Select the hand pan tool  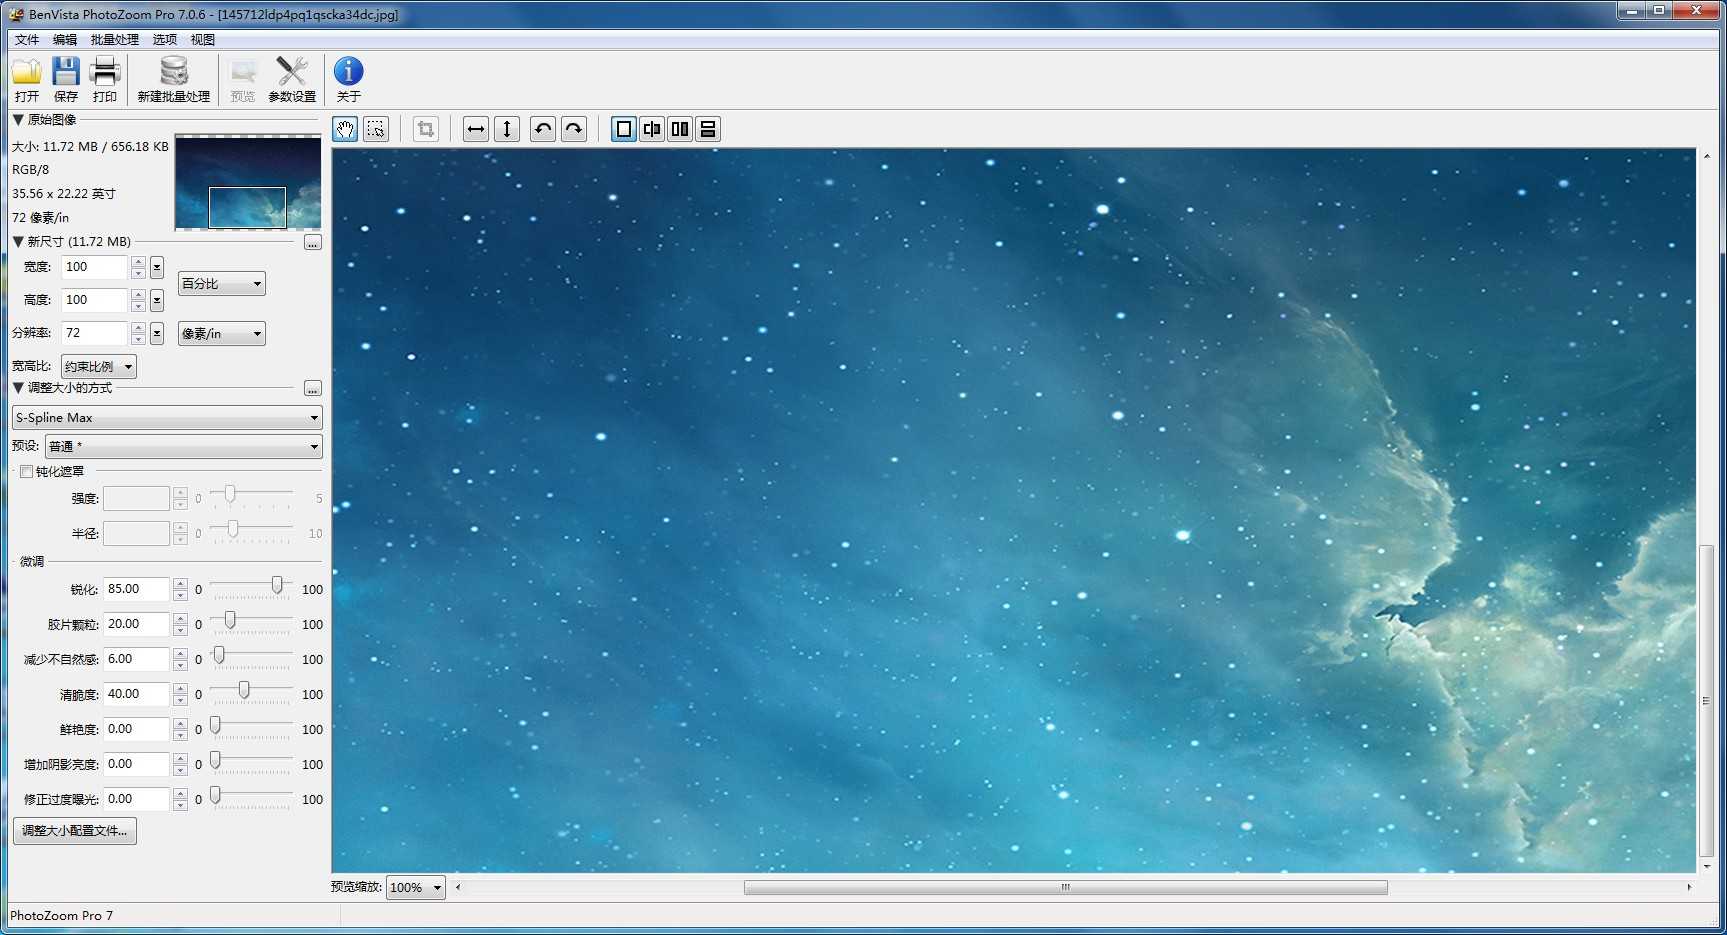click(345, 129)
